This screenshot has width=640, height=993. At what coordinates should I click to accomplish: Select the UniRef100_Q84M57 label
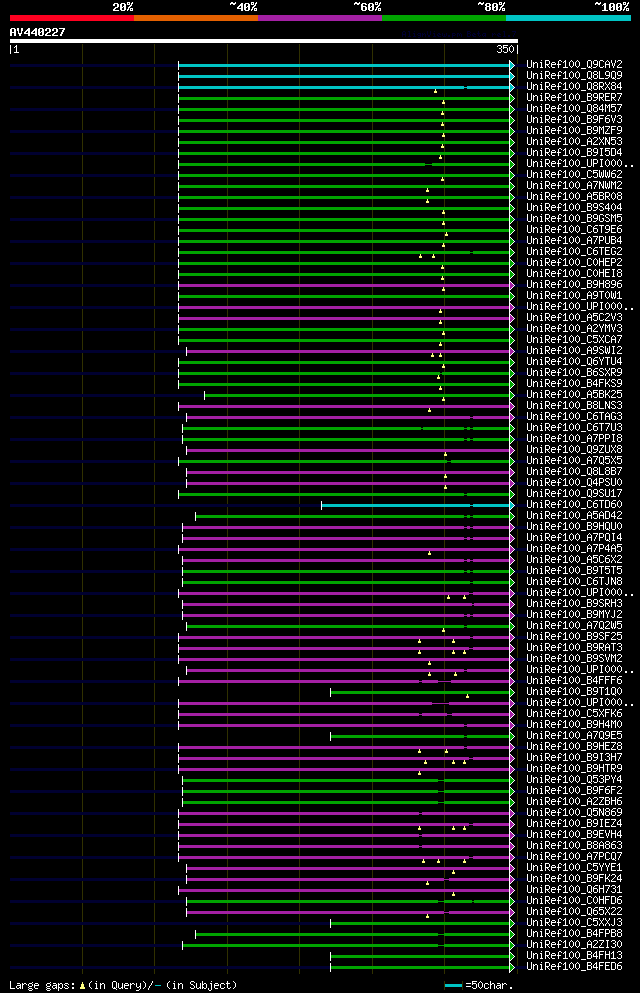[574, 108]
